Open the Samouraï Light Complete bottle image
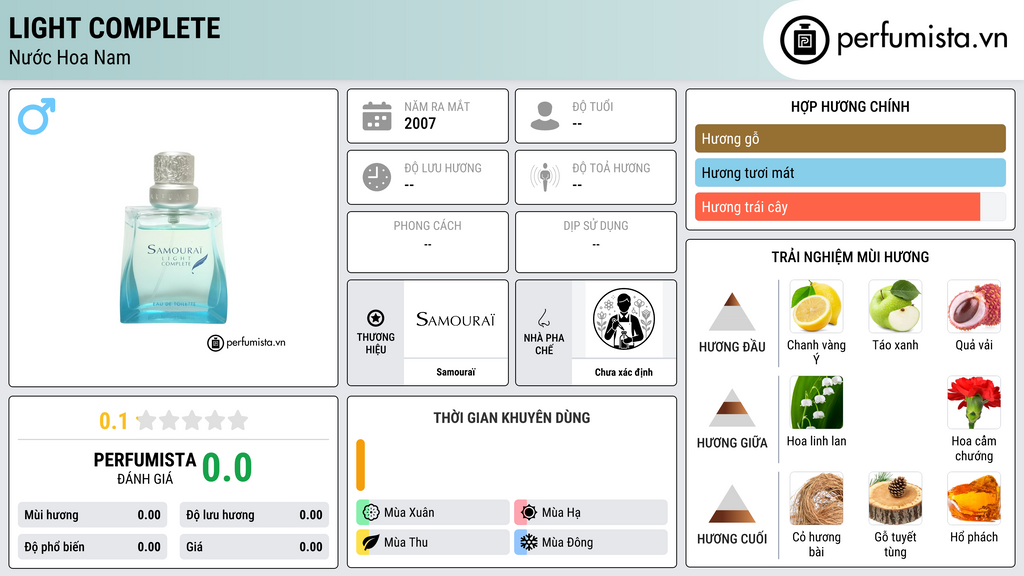The width and height of the screenshot is (1024, 576). click(x=173, y=238)
